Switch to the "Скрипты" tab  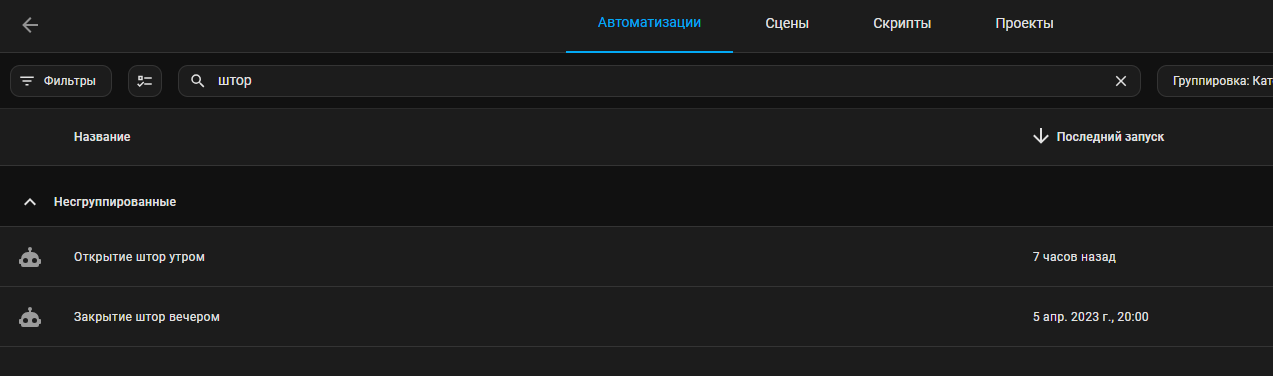coord(902,24)
